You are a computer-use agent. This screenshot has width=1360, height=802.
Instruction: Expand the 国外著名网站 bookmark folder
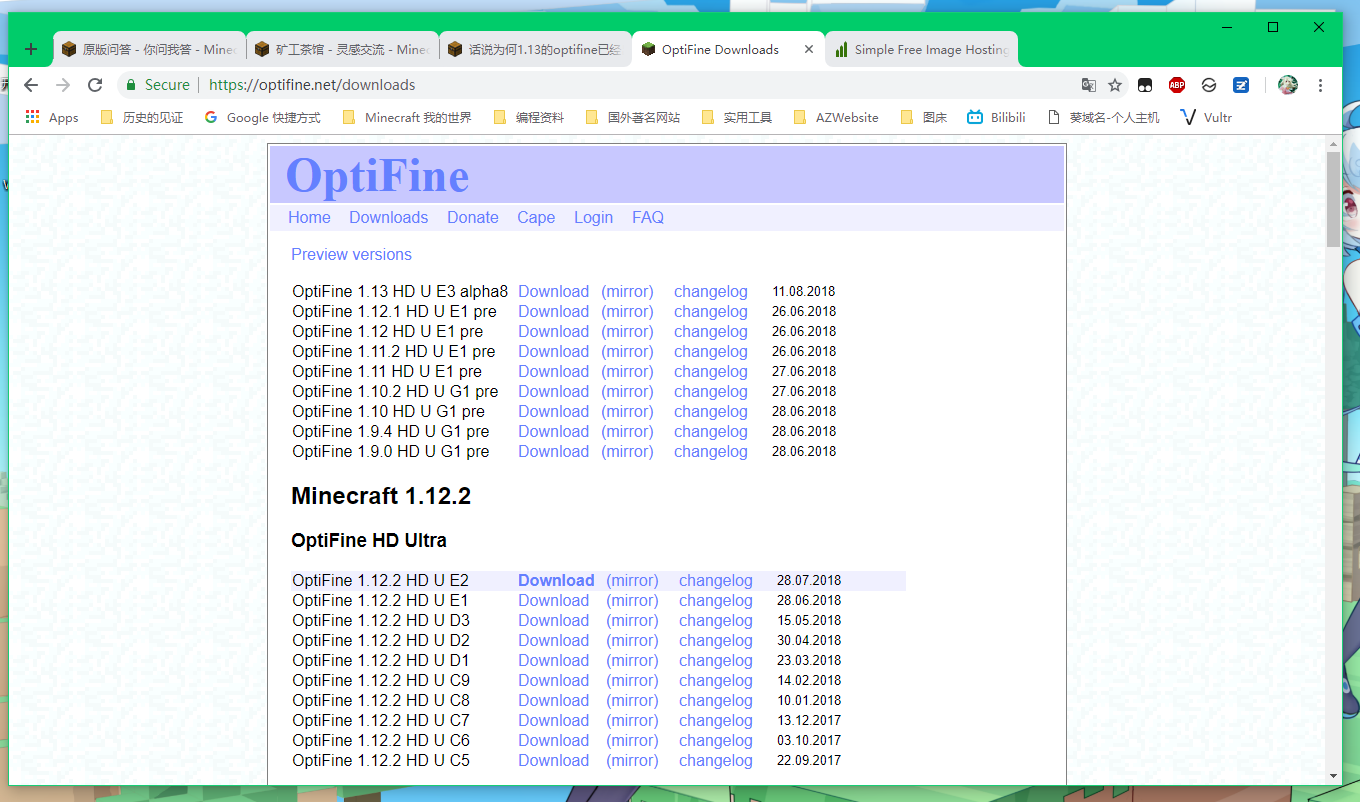[633, 117]
